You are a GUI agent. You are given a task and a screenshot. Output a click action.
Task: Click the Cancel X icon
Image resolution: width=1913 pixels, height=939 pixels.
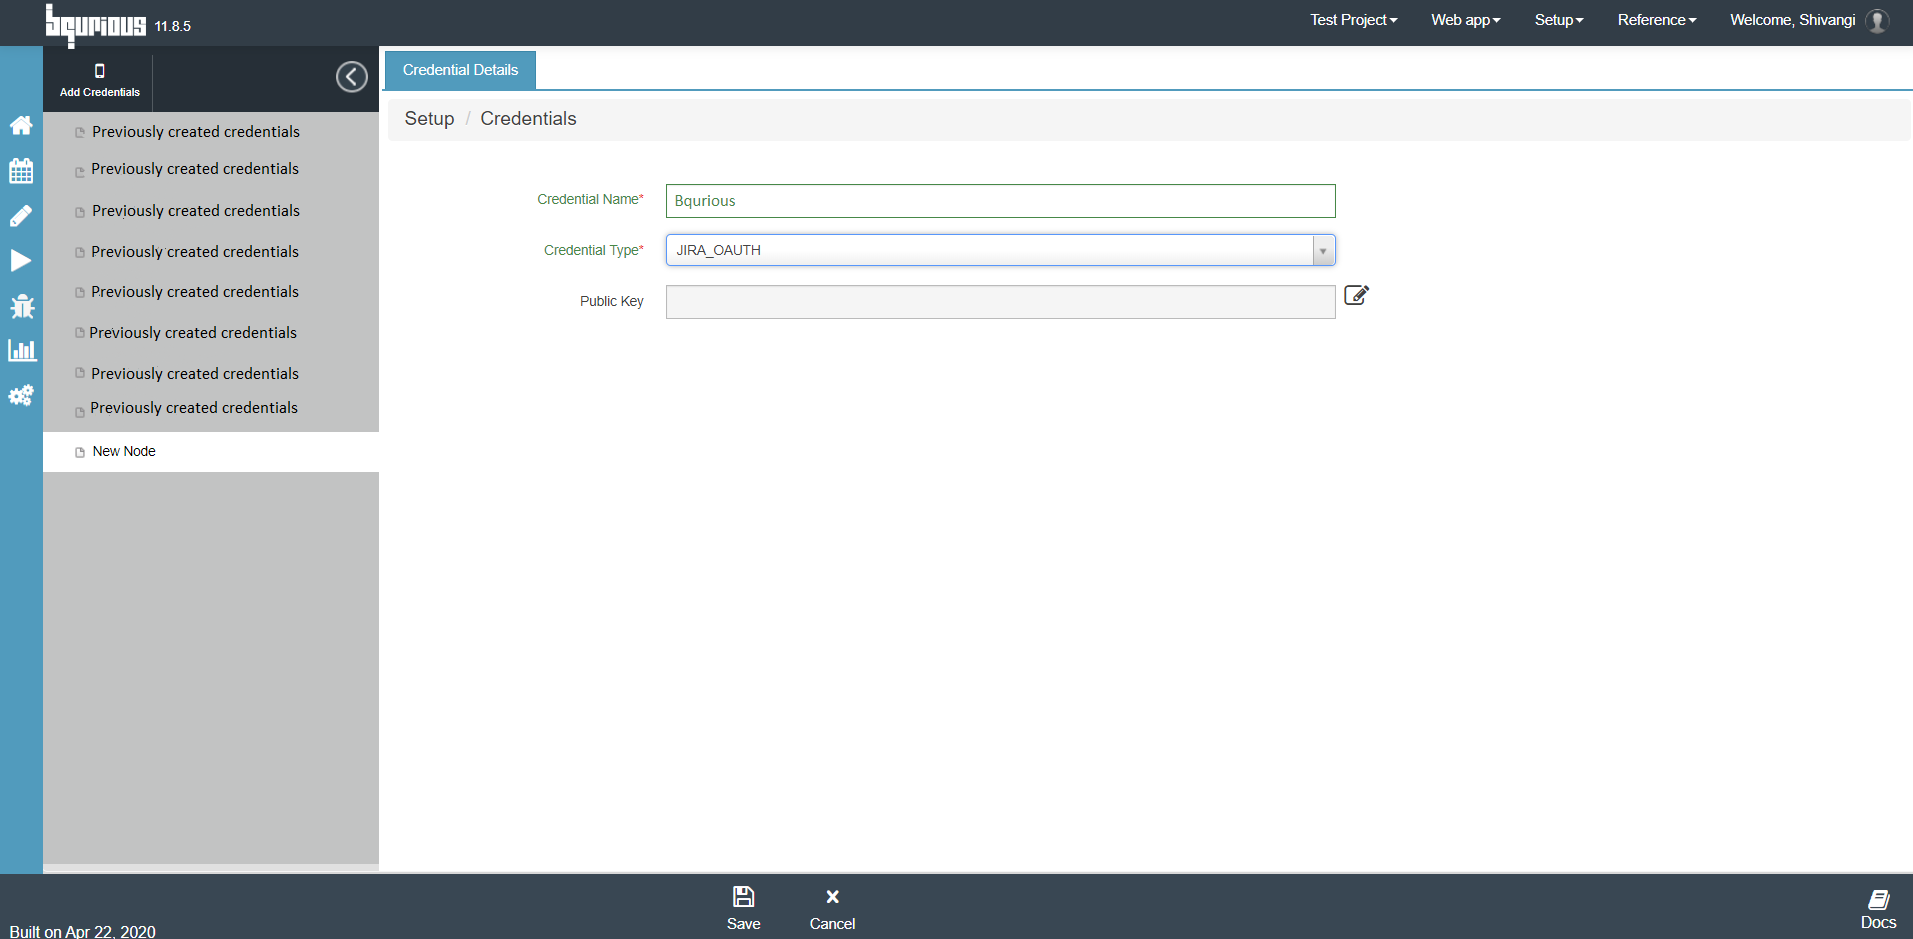click(832, 897)
